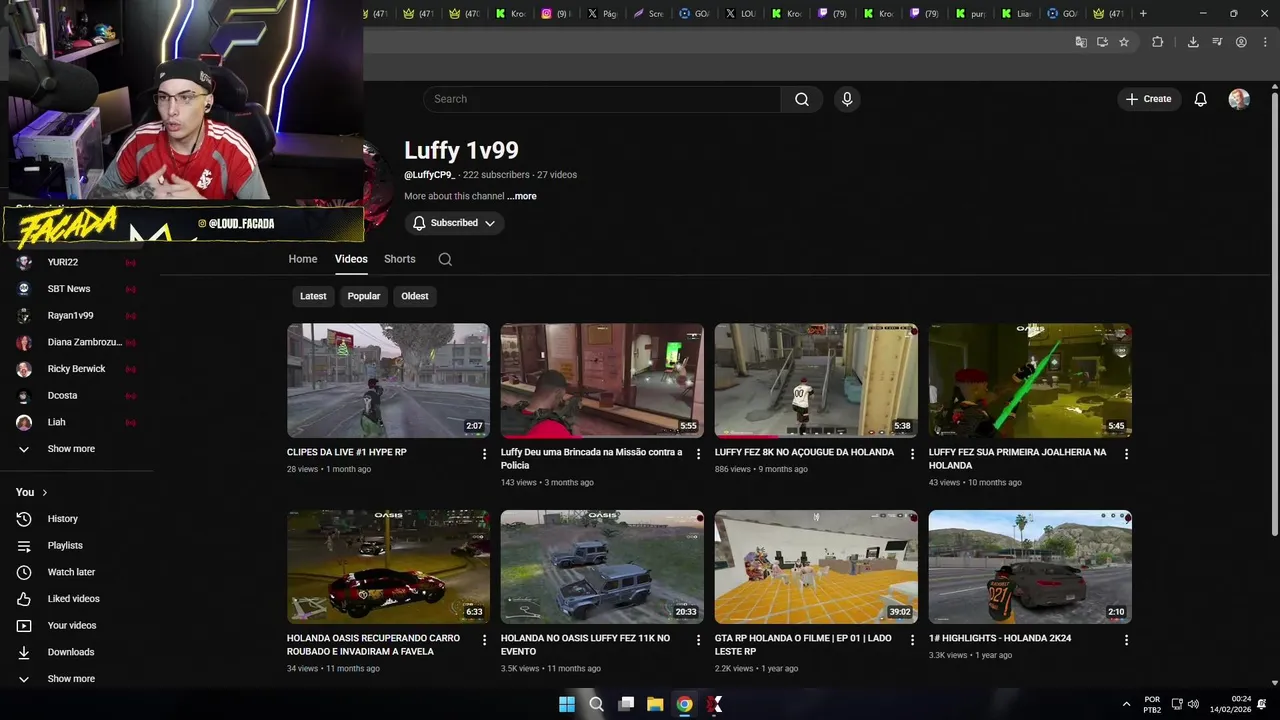Click the YouTube search magnifier button

point(801,99)
